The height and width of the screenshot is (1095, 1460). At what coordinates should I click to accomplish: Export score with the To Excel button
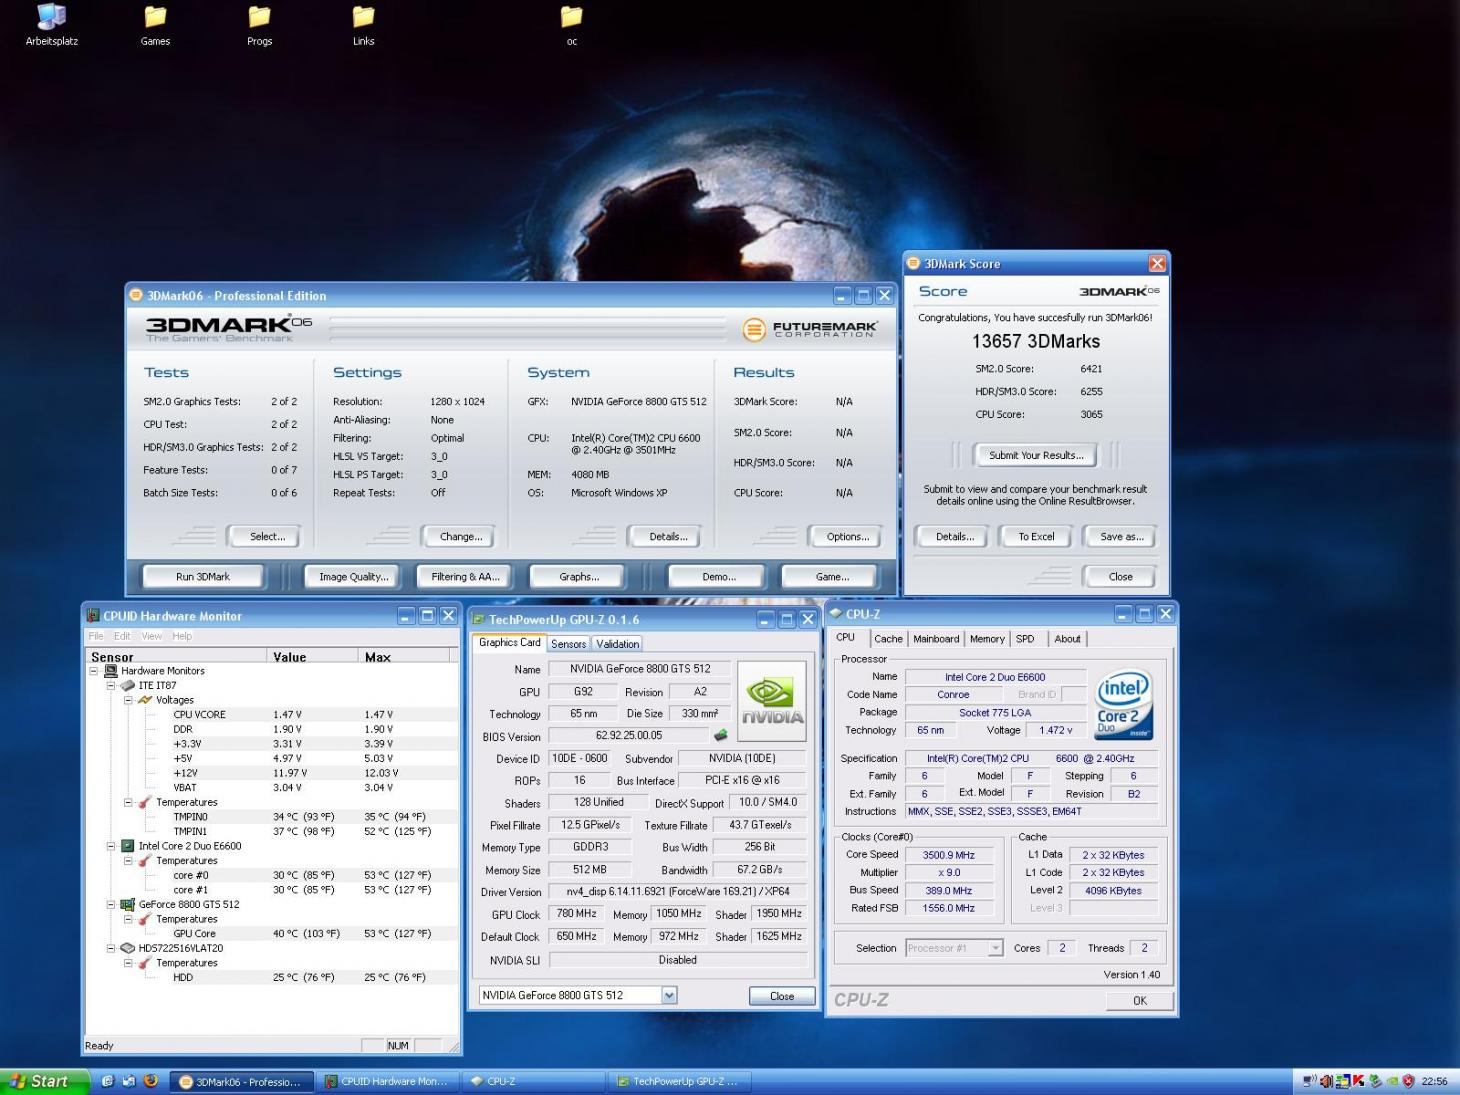click(x=1036, y=537)
